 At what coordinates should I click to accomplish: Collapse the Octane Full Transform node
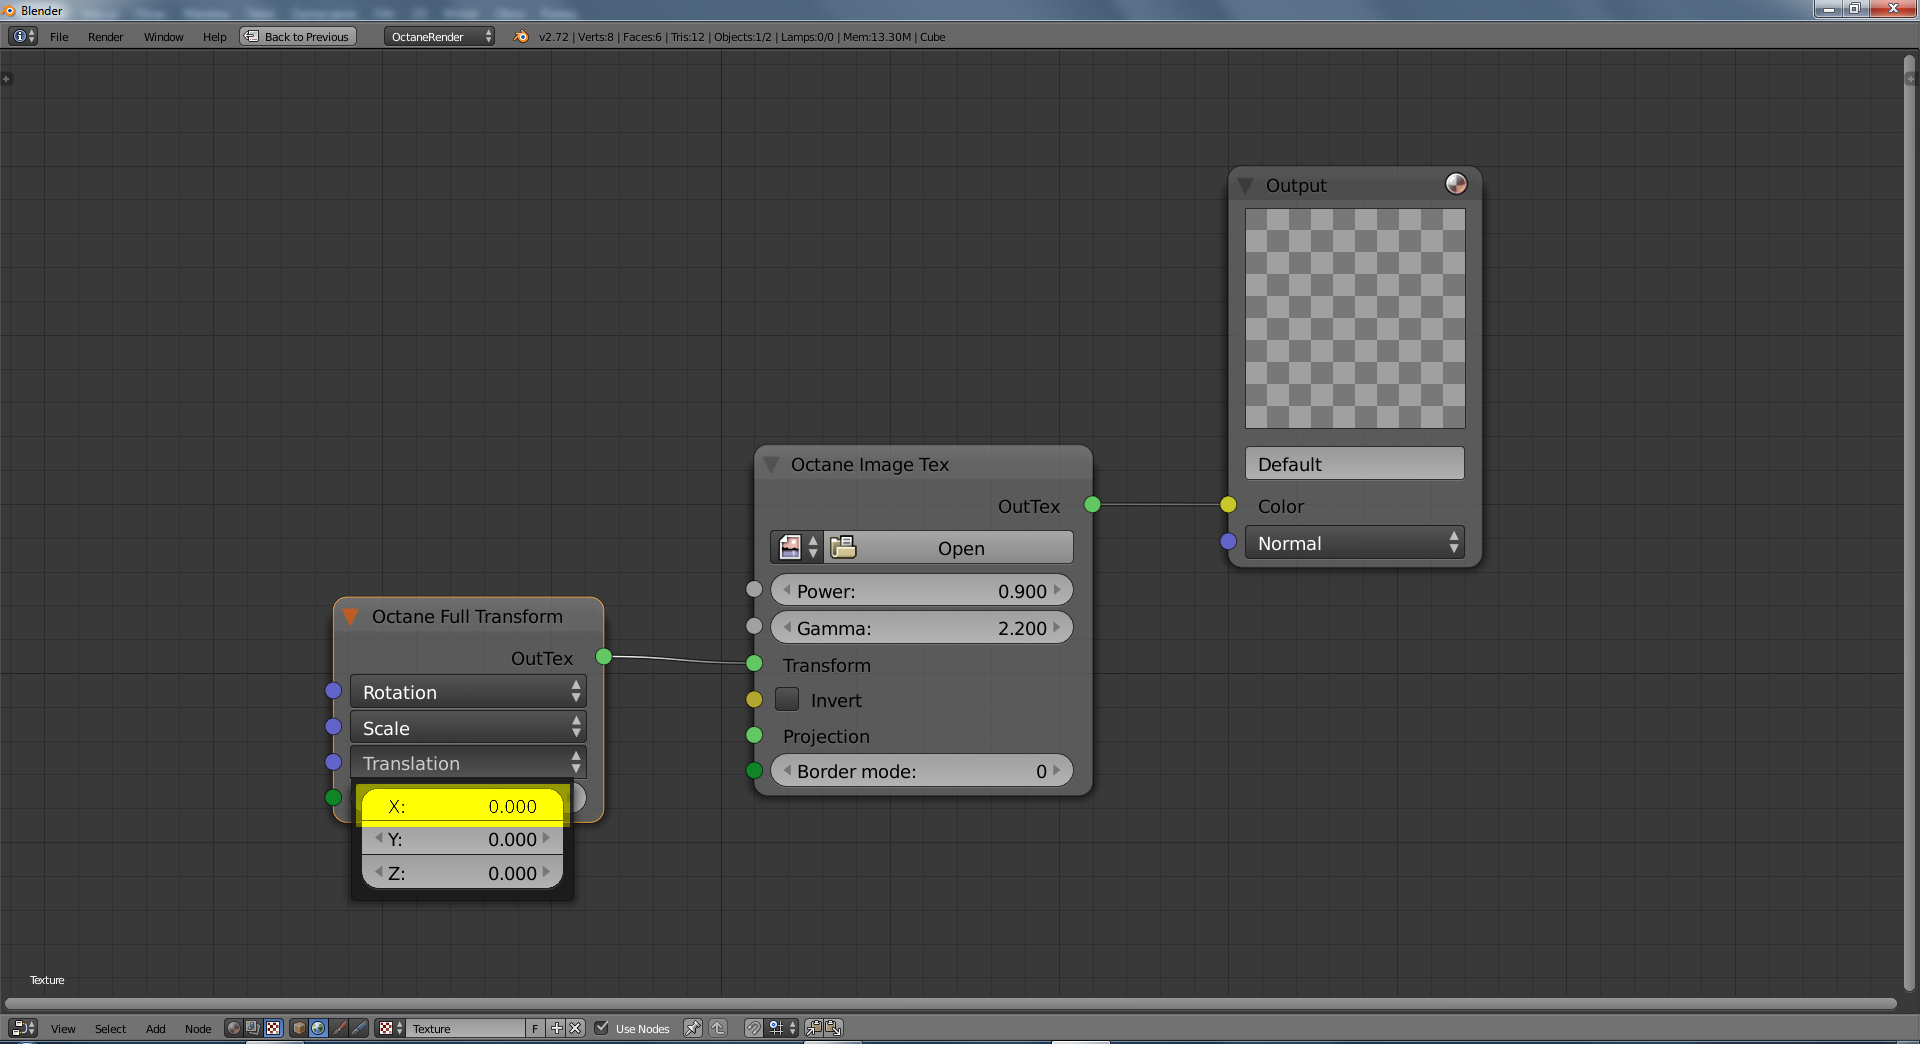point(350,616)
